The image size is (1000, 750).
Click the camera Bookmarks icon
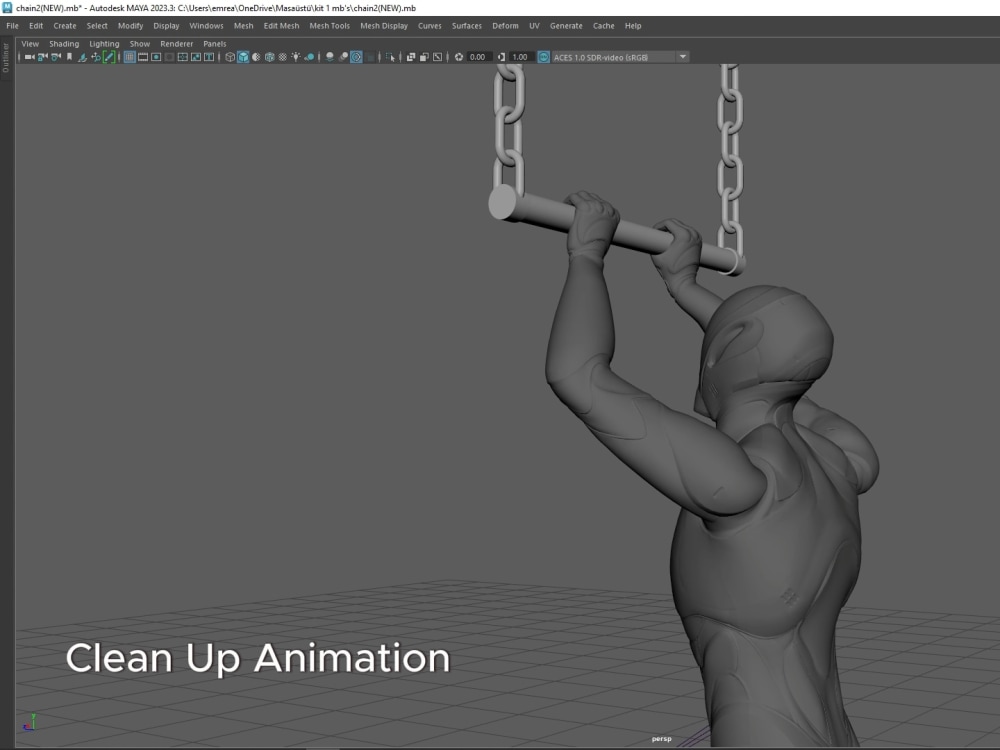tap(69, 57)
